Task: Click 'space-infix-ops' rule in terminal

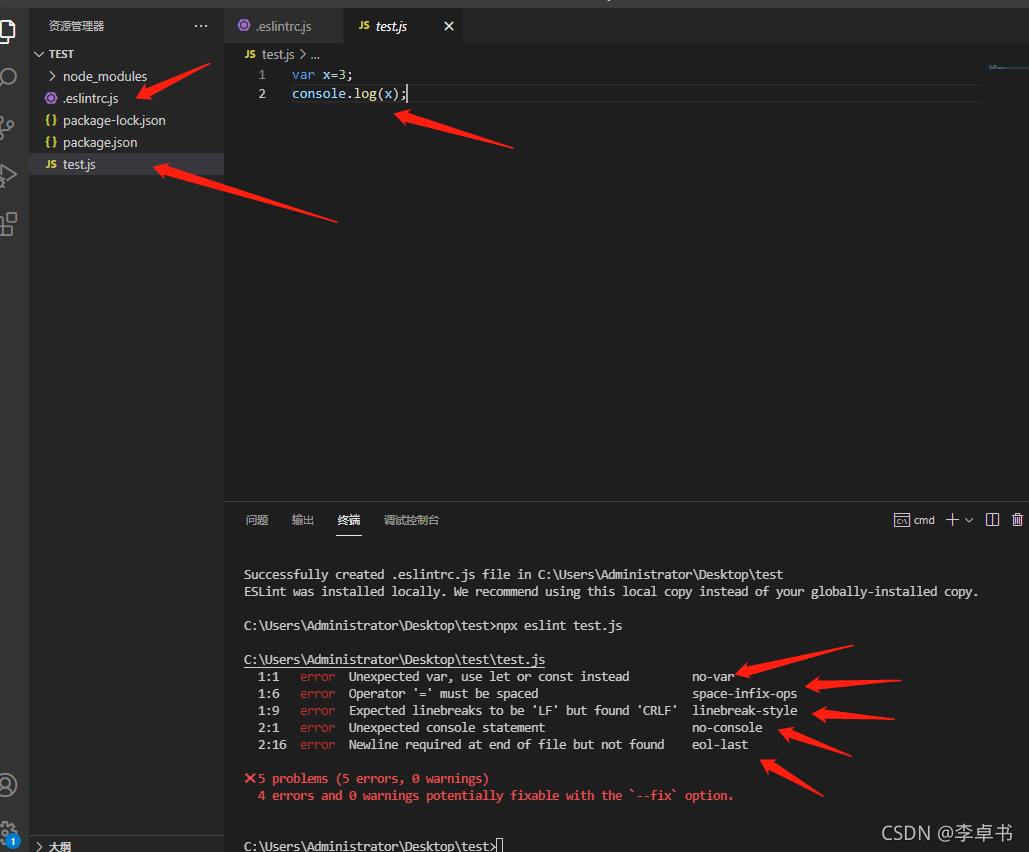Action: 744,694
